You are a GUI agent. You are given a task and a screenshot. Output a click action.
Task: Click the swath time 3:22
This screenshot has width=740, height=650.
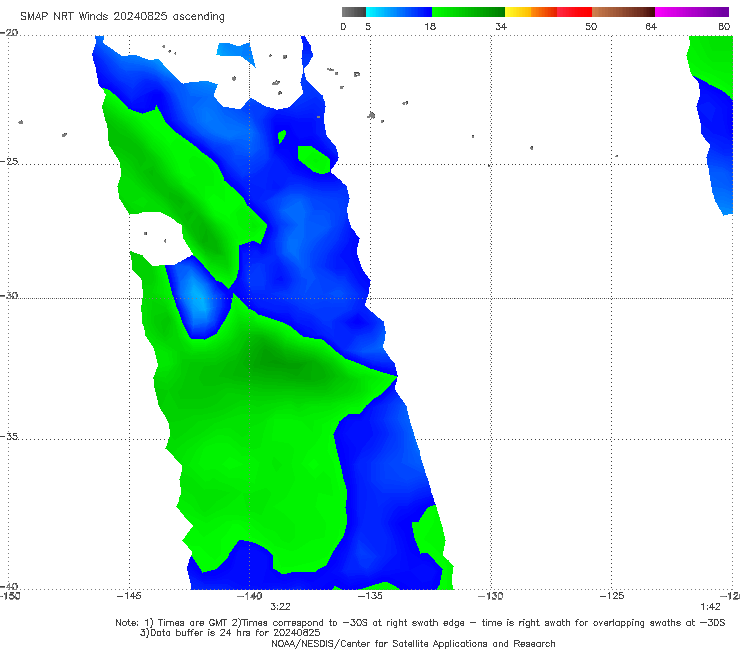point(280,607)
